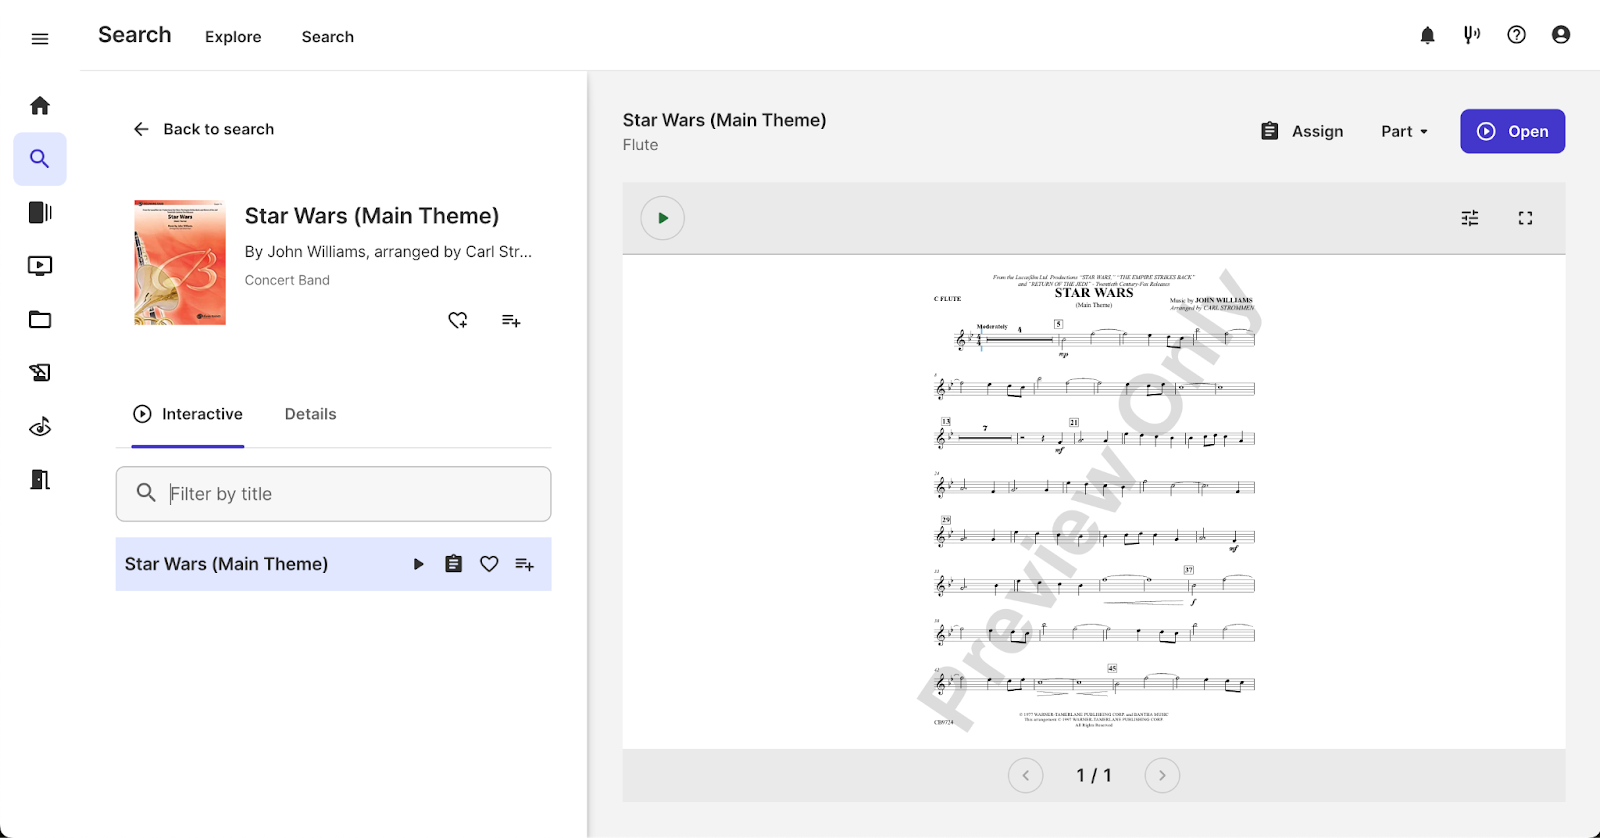
Task: Open the door icon in sidebar
Action: click(x=40, y=480)
